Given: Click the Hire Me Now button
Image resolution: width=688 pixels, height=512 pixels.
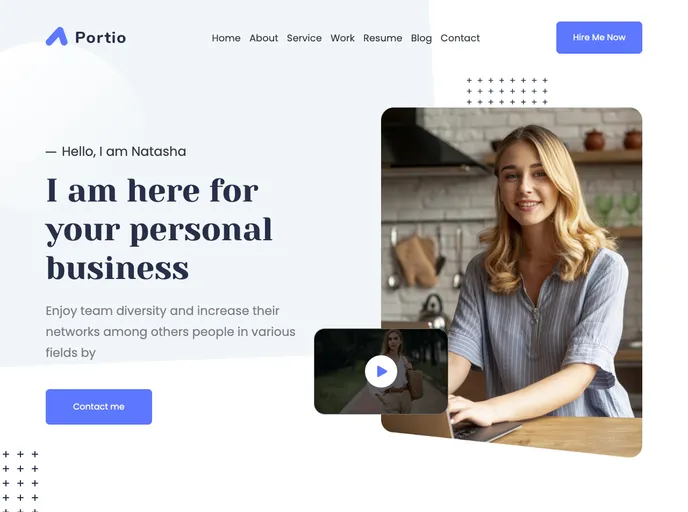Looking at the screenshot, I should point(599,38).
